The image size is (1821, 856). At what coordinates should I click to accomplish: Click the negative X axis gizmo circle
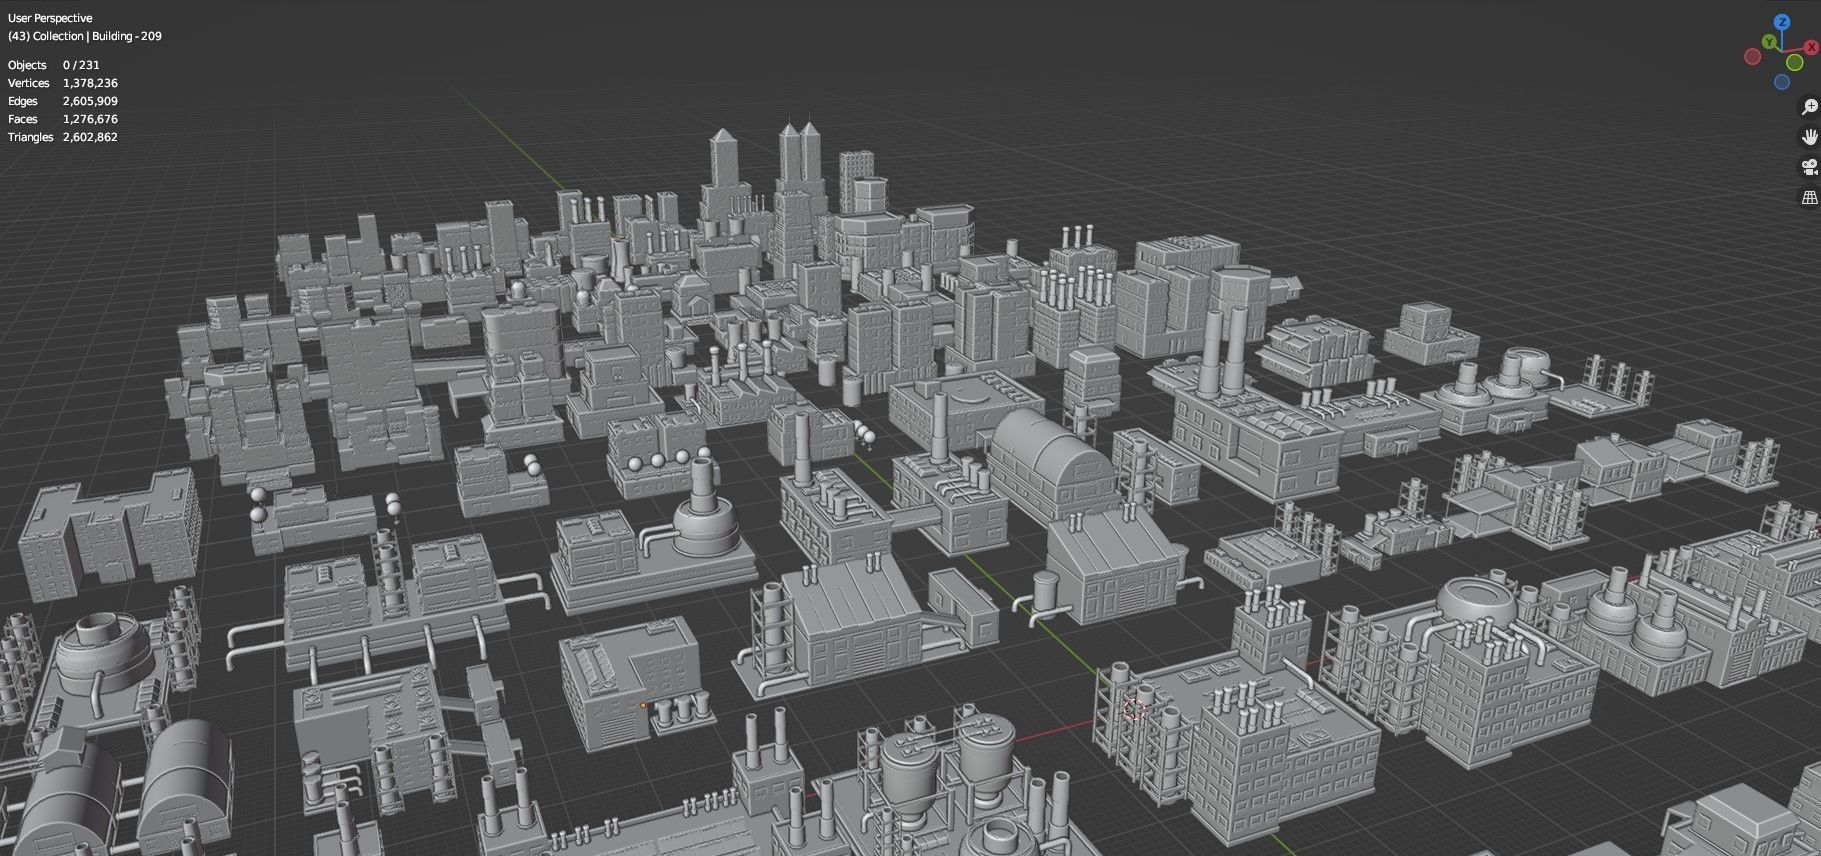click(x=1752, y=56)
